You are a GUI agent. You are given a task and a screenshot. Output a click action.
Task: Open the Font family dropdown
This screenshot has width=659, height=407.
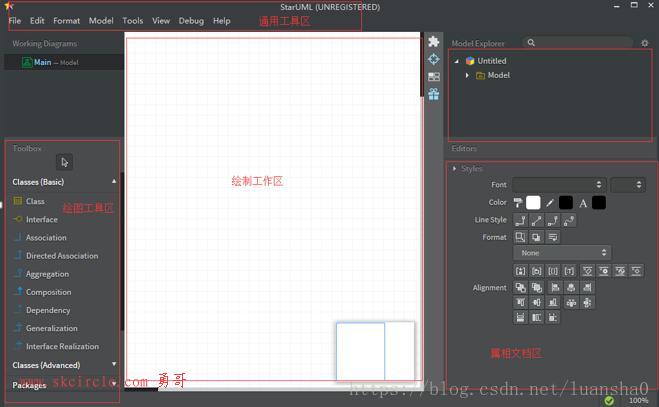click(x=559, y=185)
